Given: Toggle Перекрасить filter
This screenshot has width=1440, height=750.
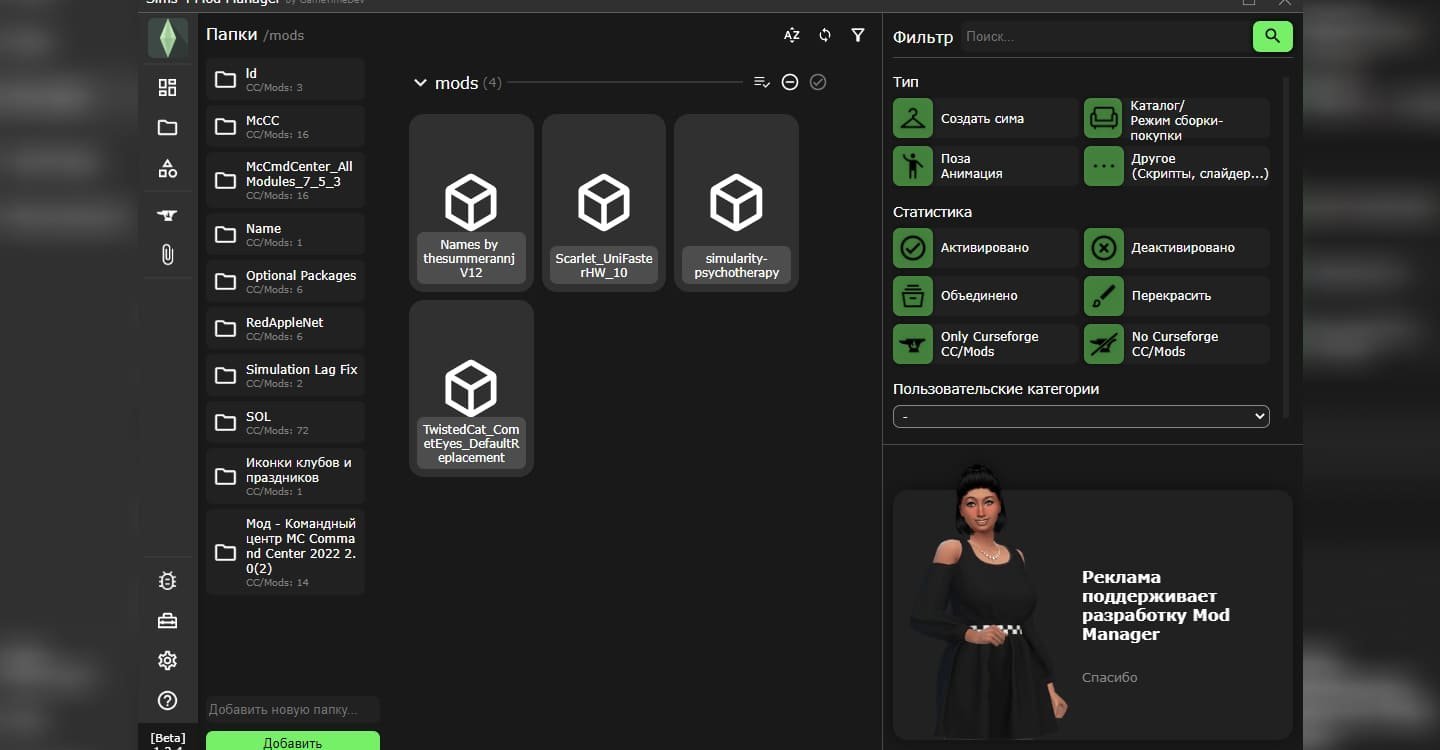Looking at the screenshot, I should [x=1177, y=296].
